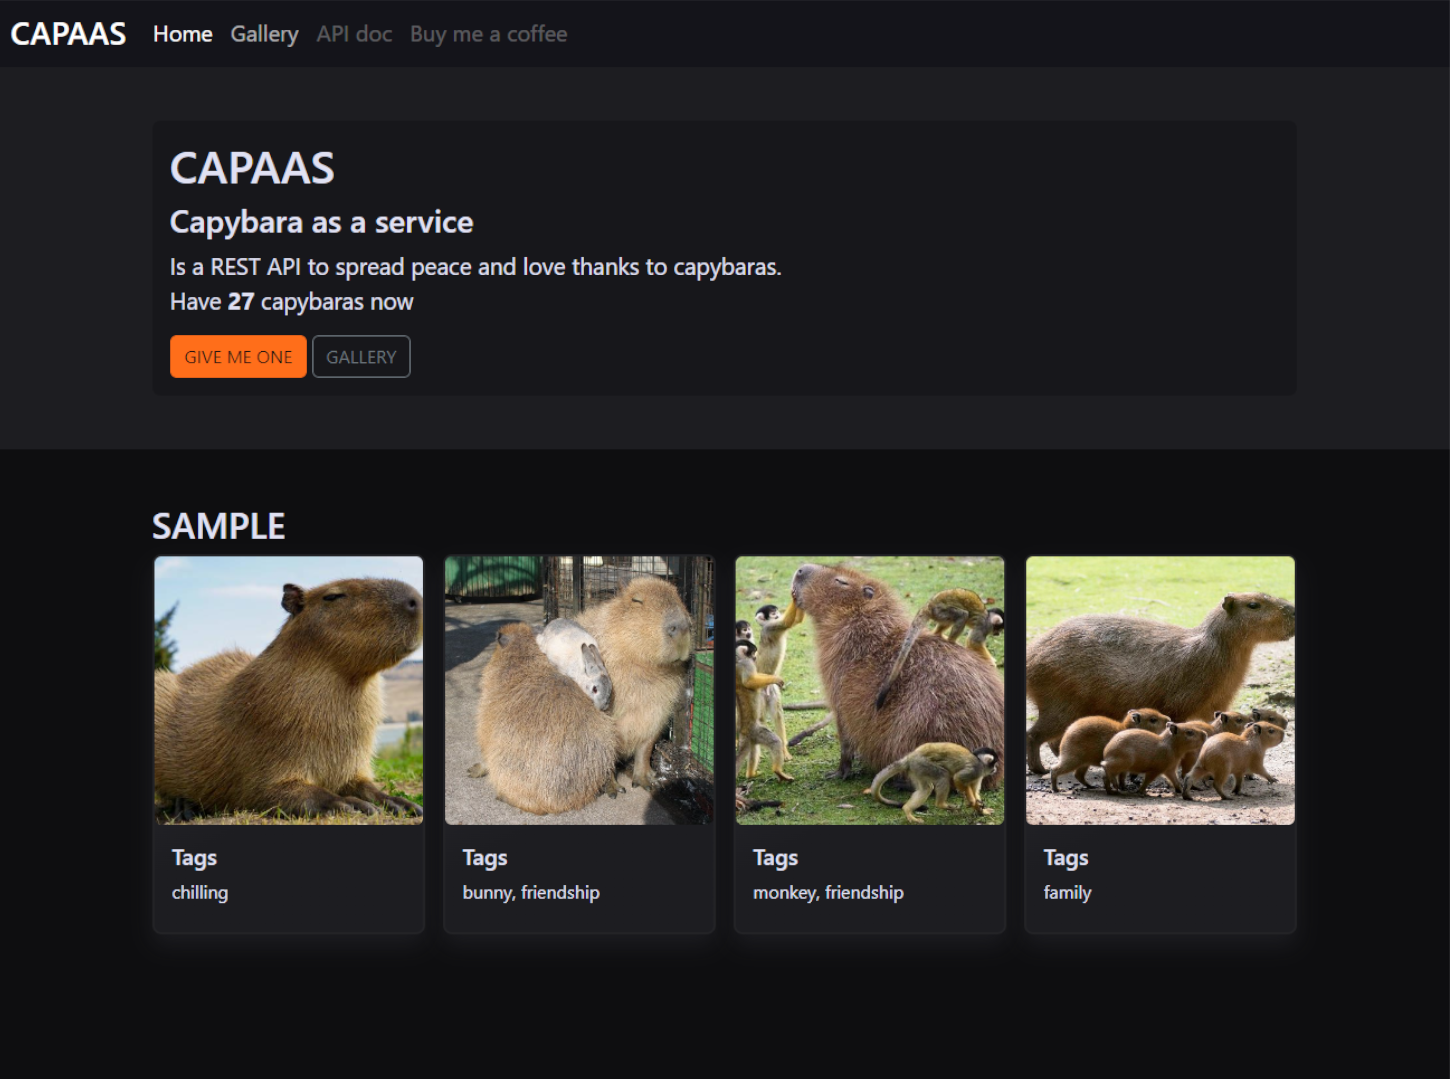This screenshot has width=1450, height=1079.
Task: Click the "Capybara as a service" subtitle
Action: pos(321,222)
